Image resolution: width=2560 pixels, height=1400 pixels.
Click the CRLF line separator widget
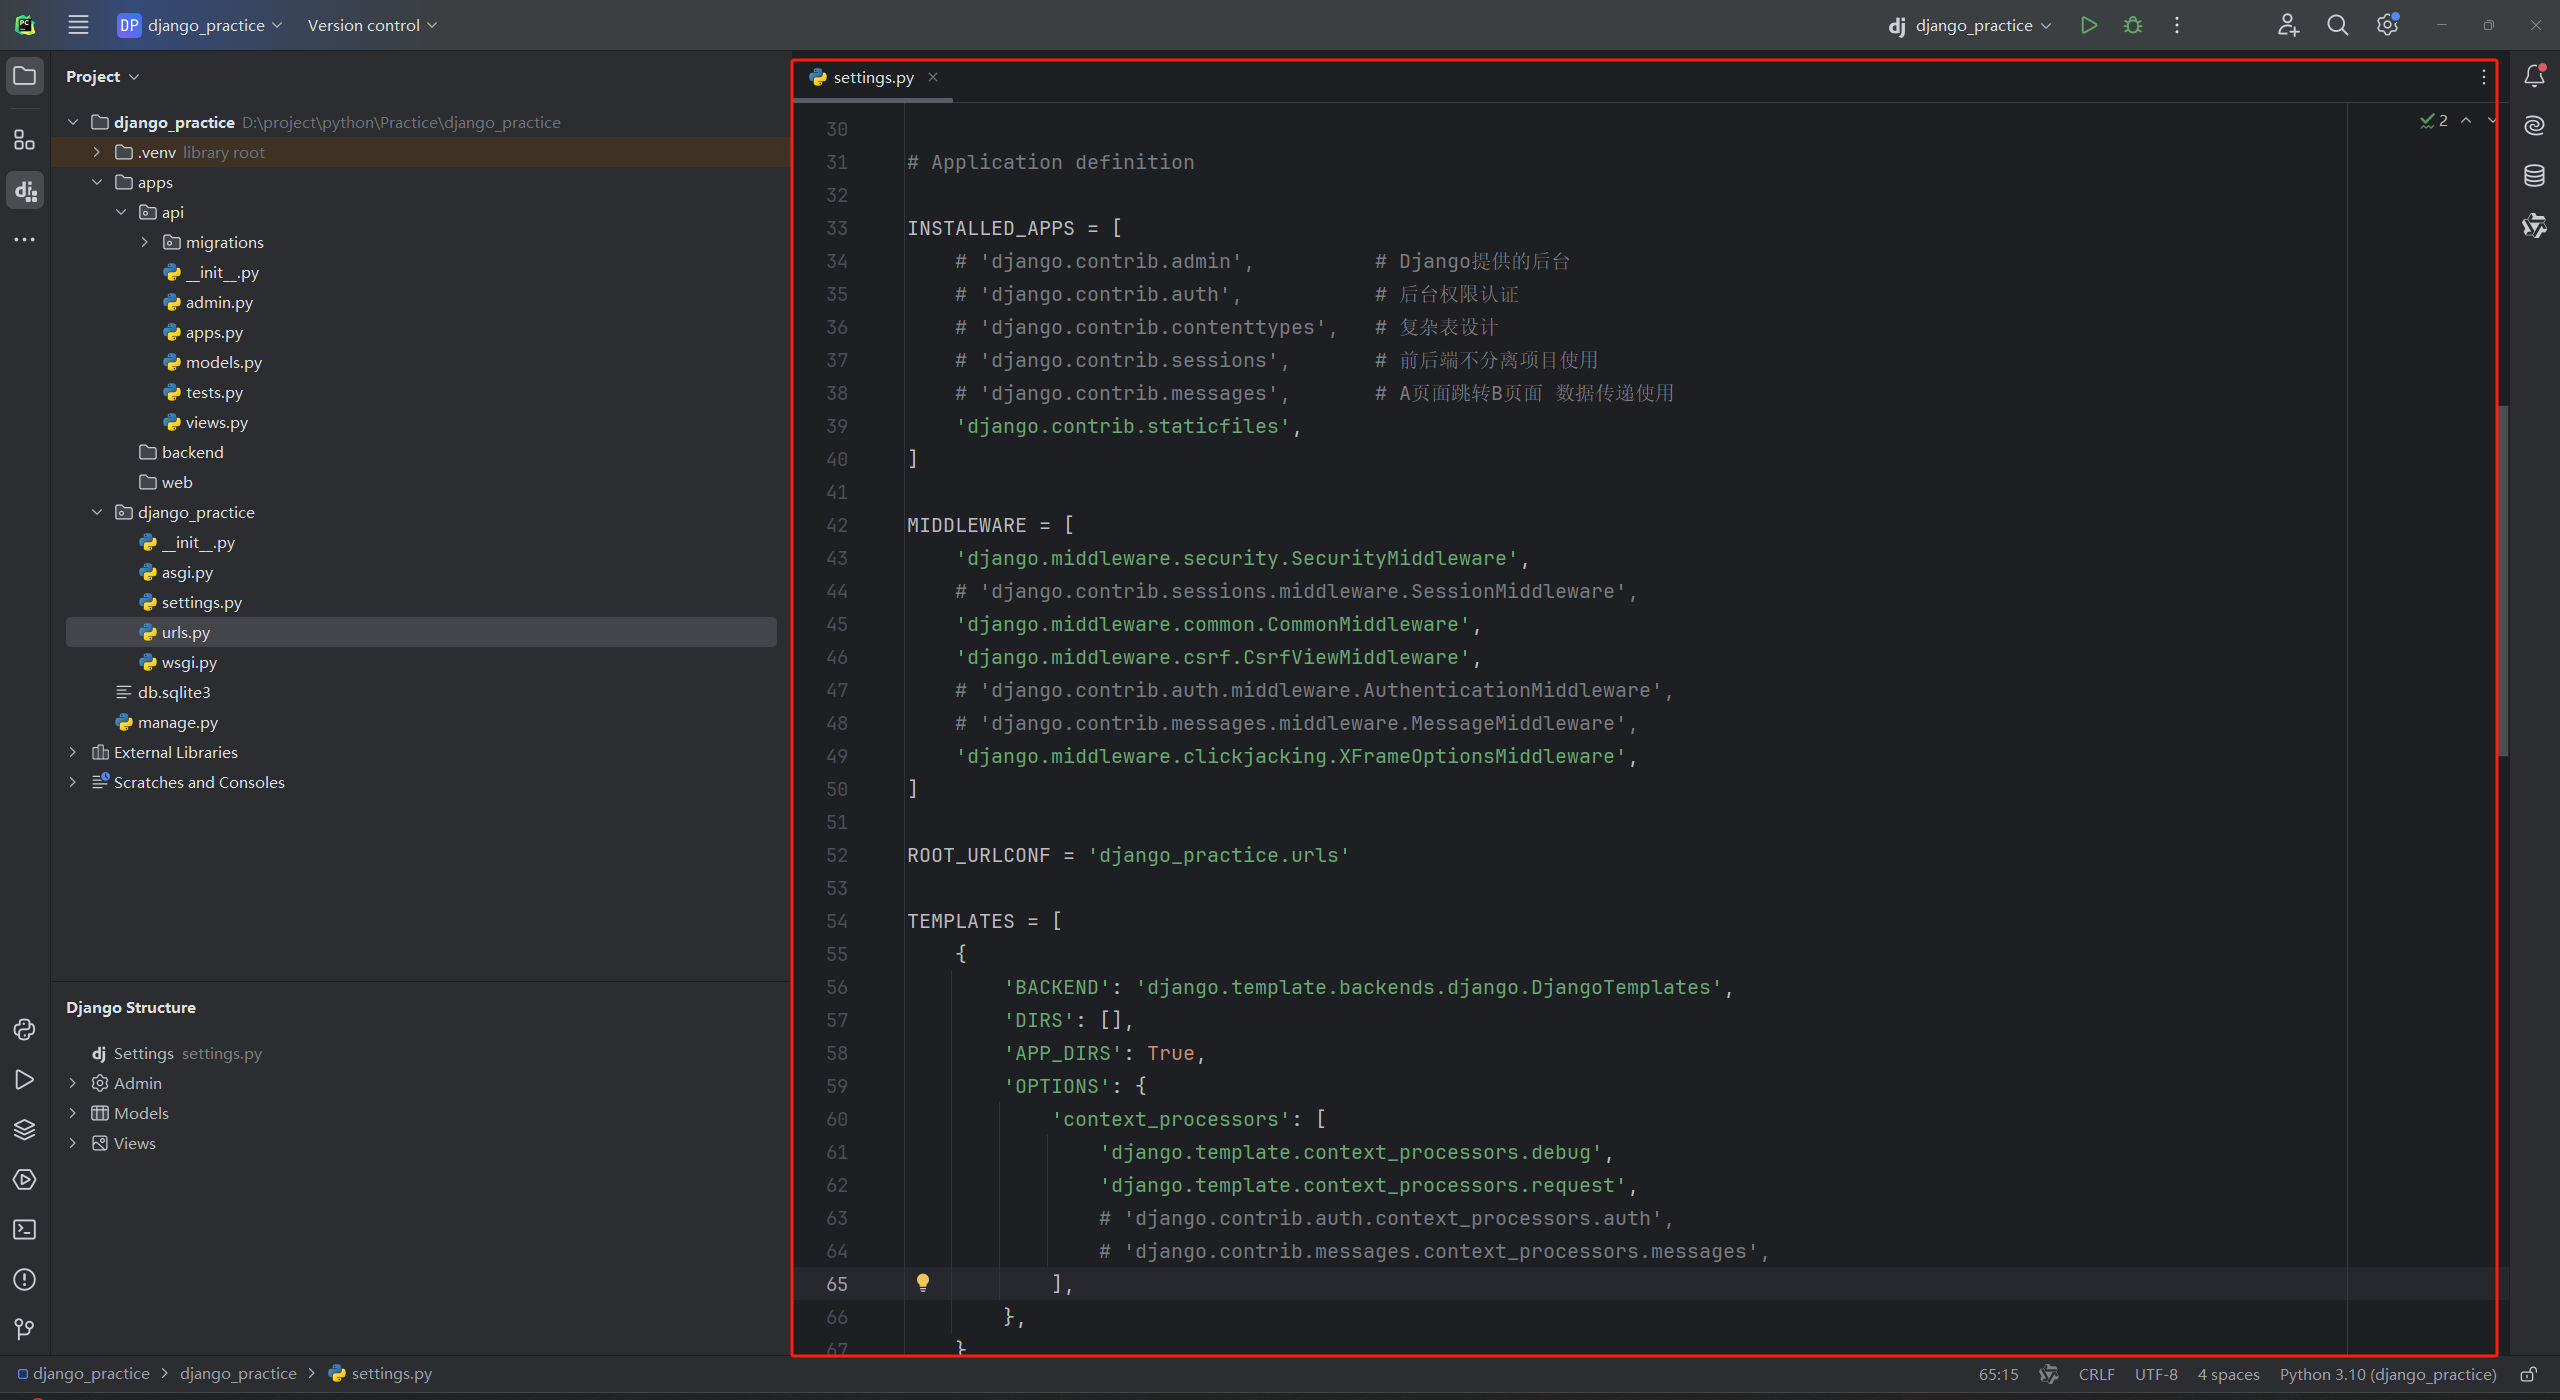(2095, 1374)
